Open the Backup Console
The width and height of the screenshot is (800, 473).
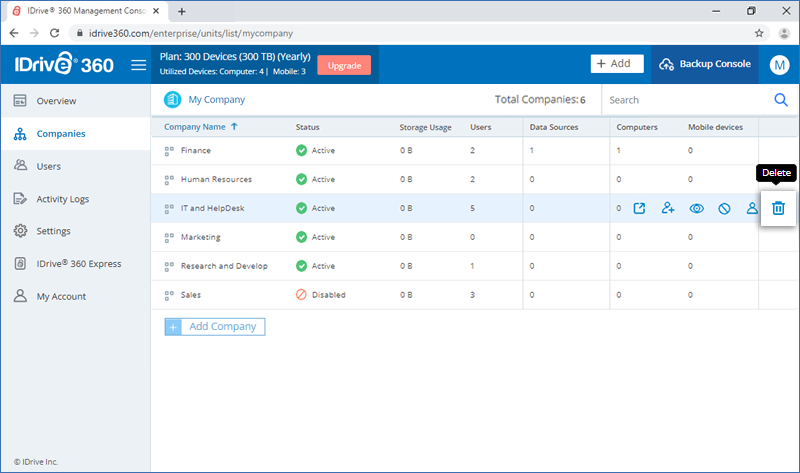coord(705,64)
